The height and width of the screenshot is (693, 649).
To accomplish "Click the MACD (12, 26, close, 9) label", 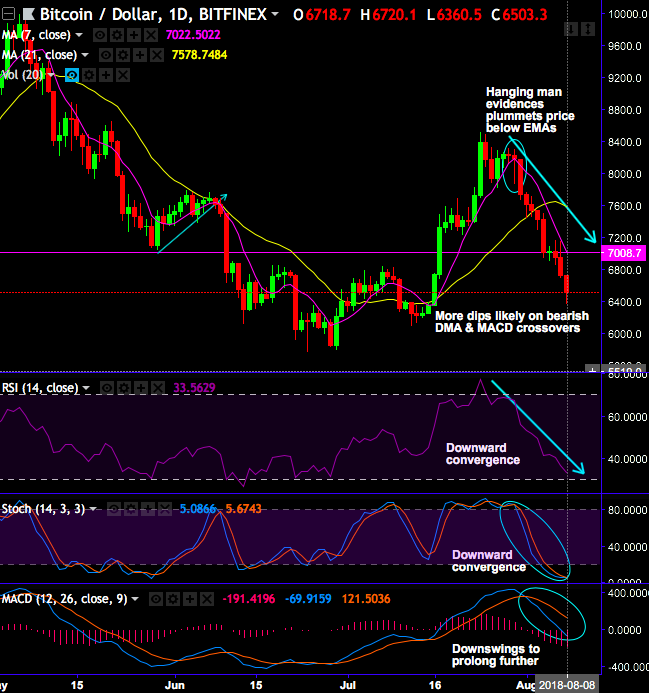I will click(x=65, y=599).
